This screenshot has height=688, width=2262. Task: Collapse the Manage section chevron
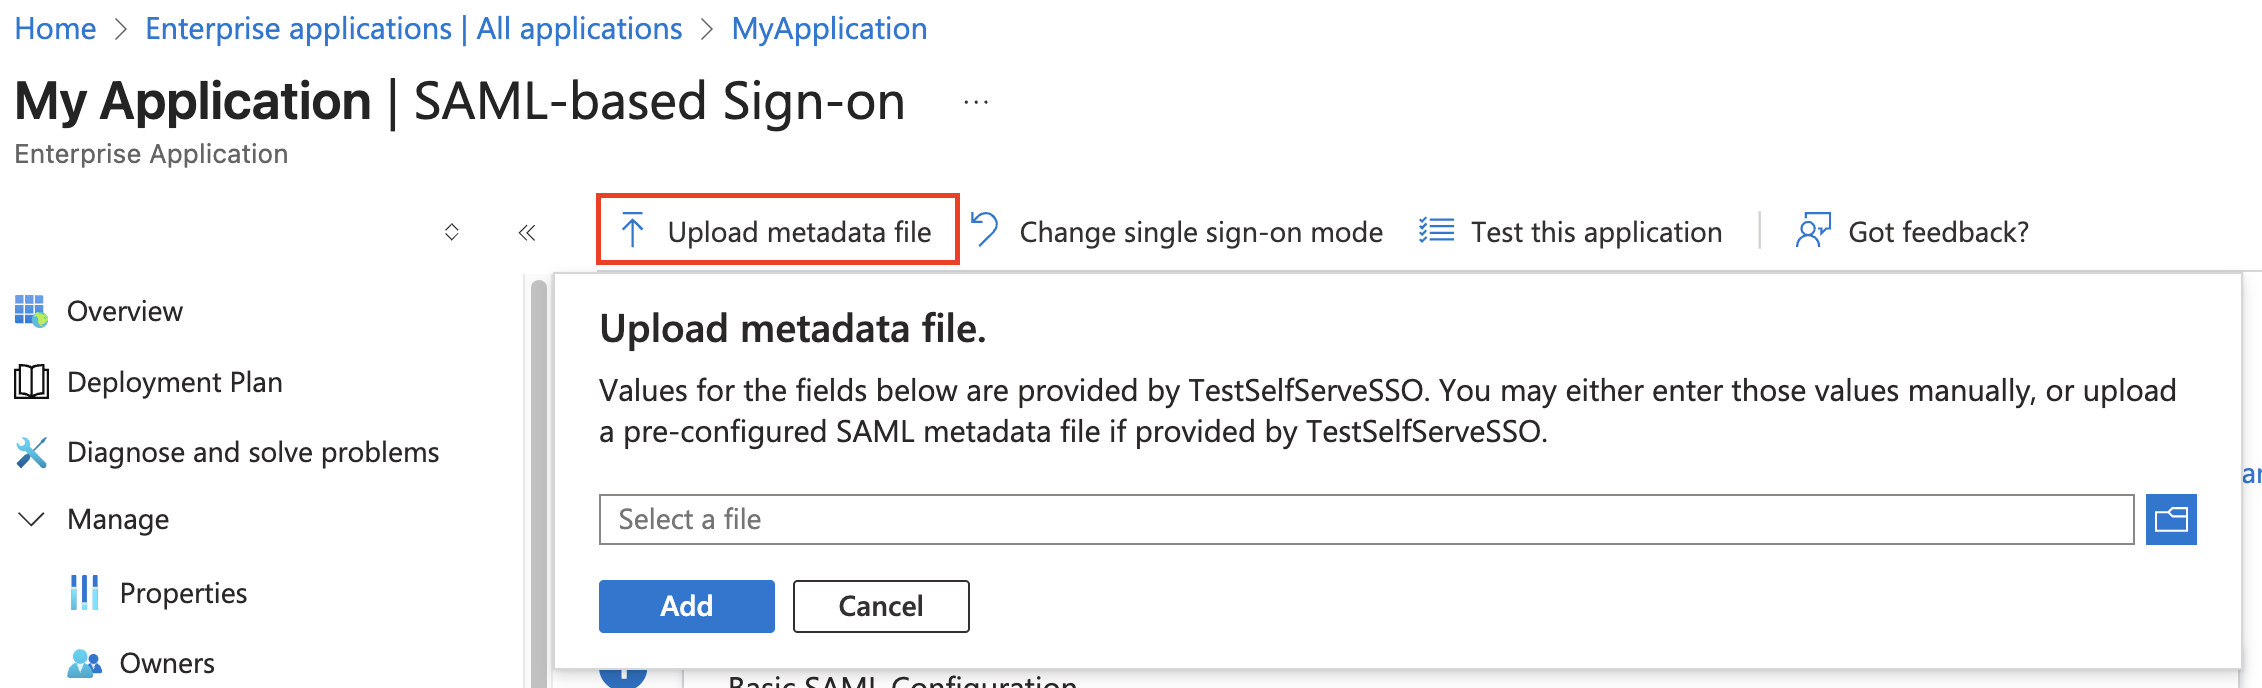pos(32,519)
